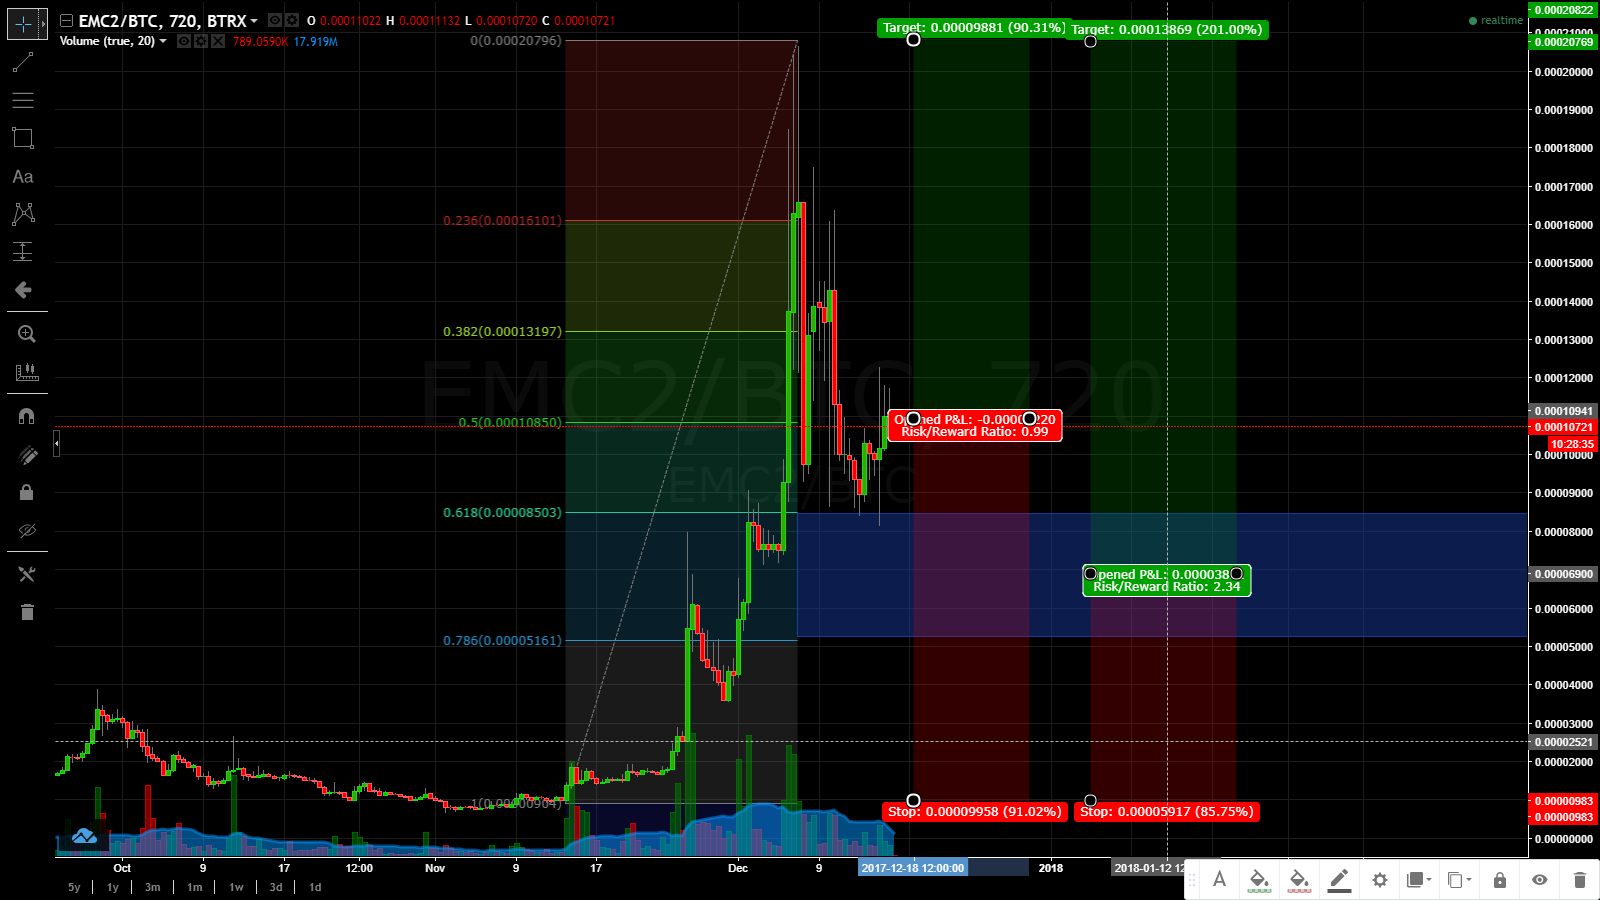Viewport: 1600px width, 900px height.
Task: Grab the floating toolbar drag handle
Action: pos(1193,880)
